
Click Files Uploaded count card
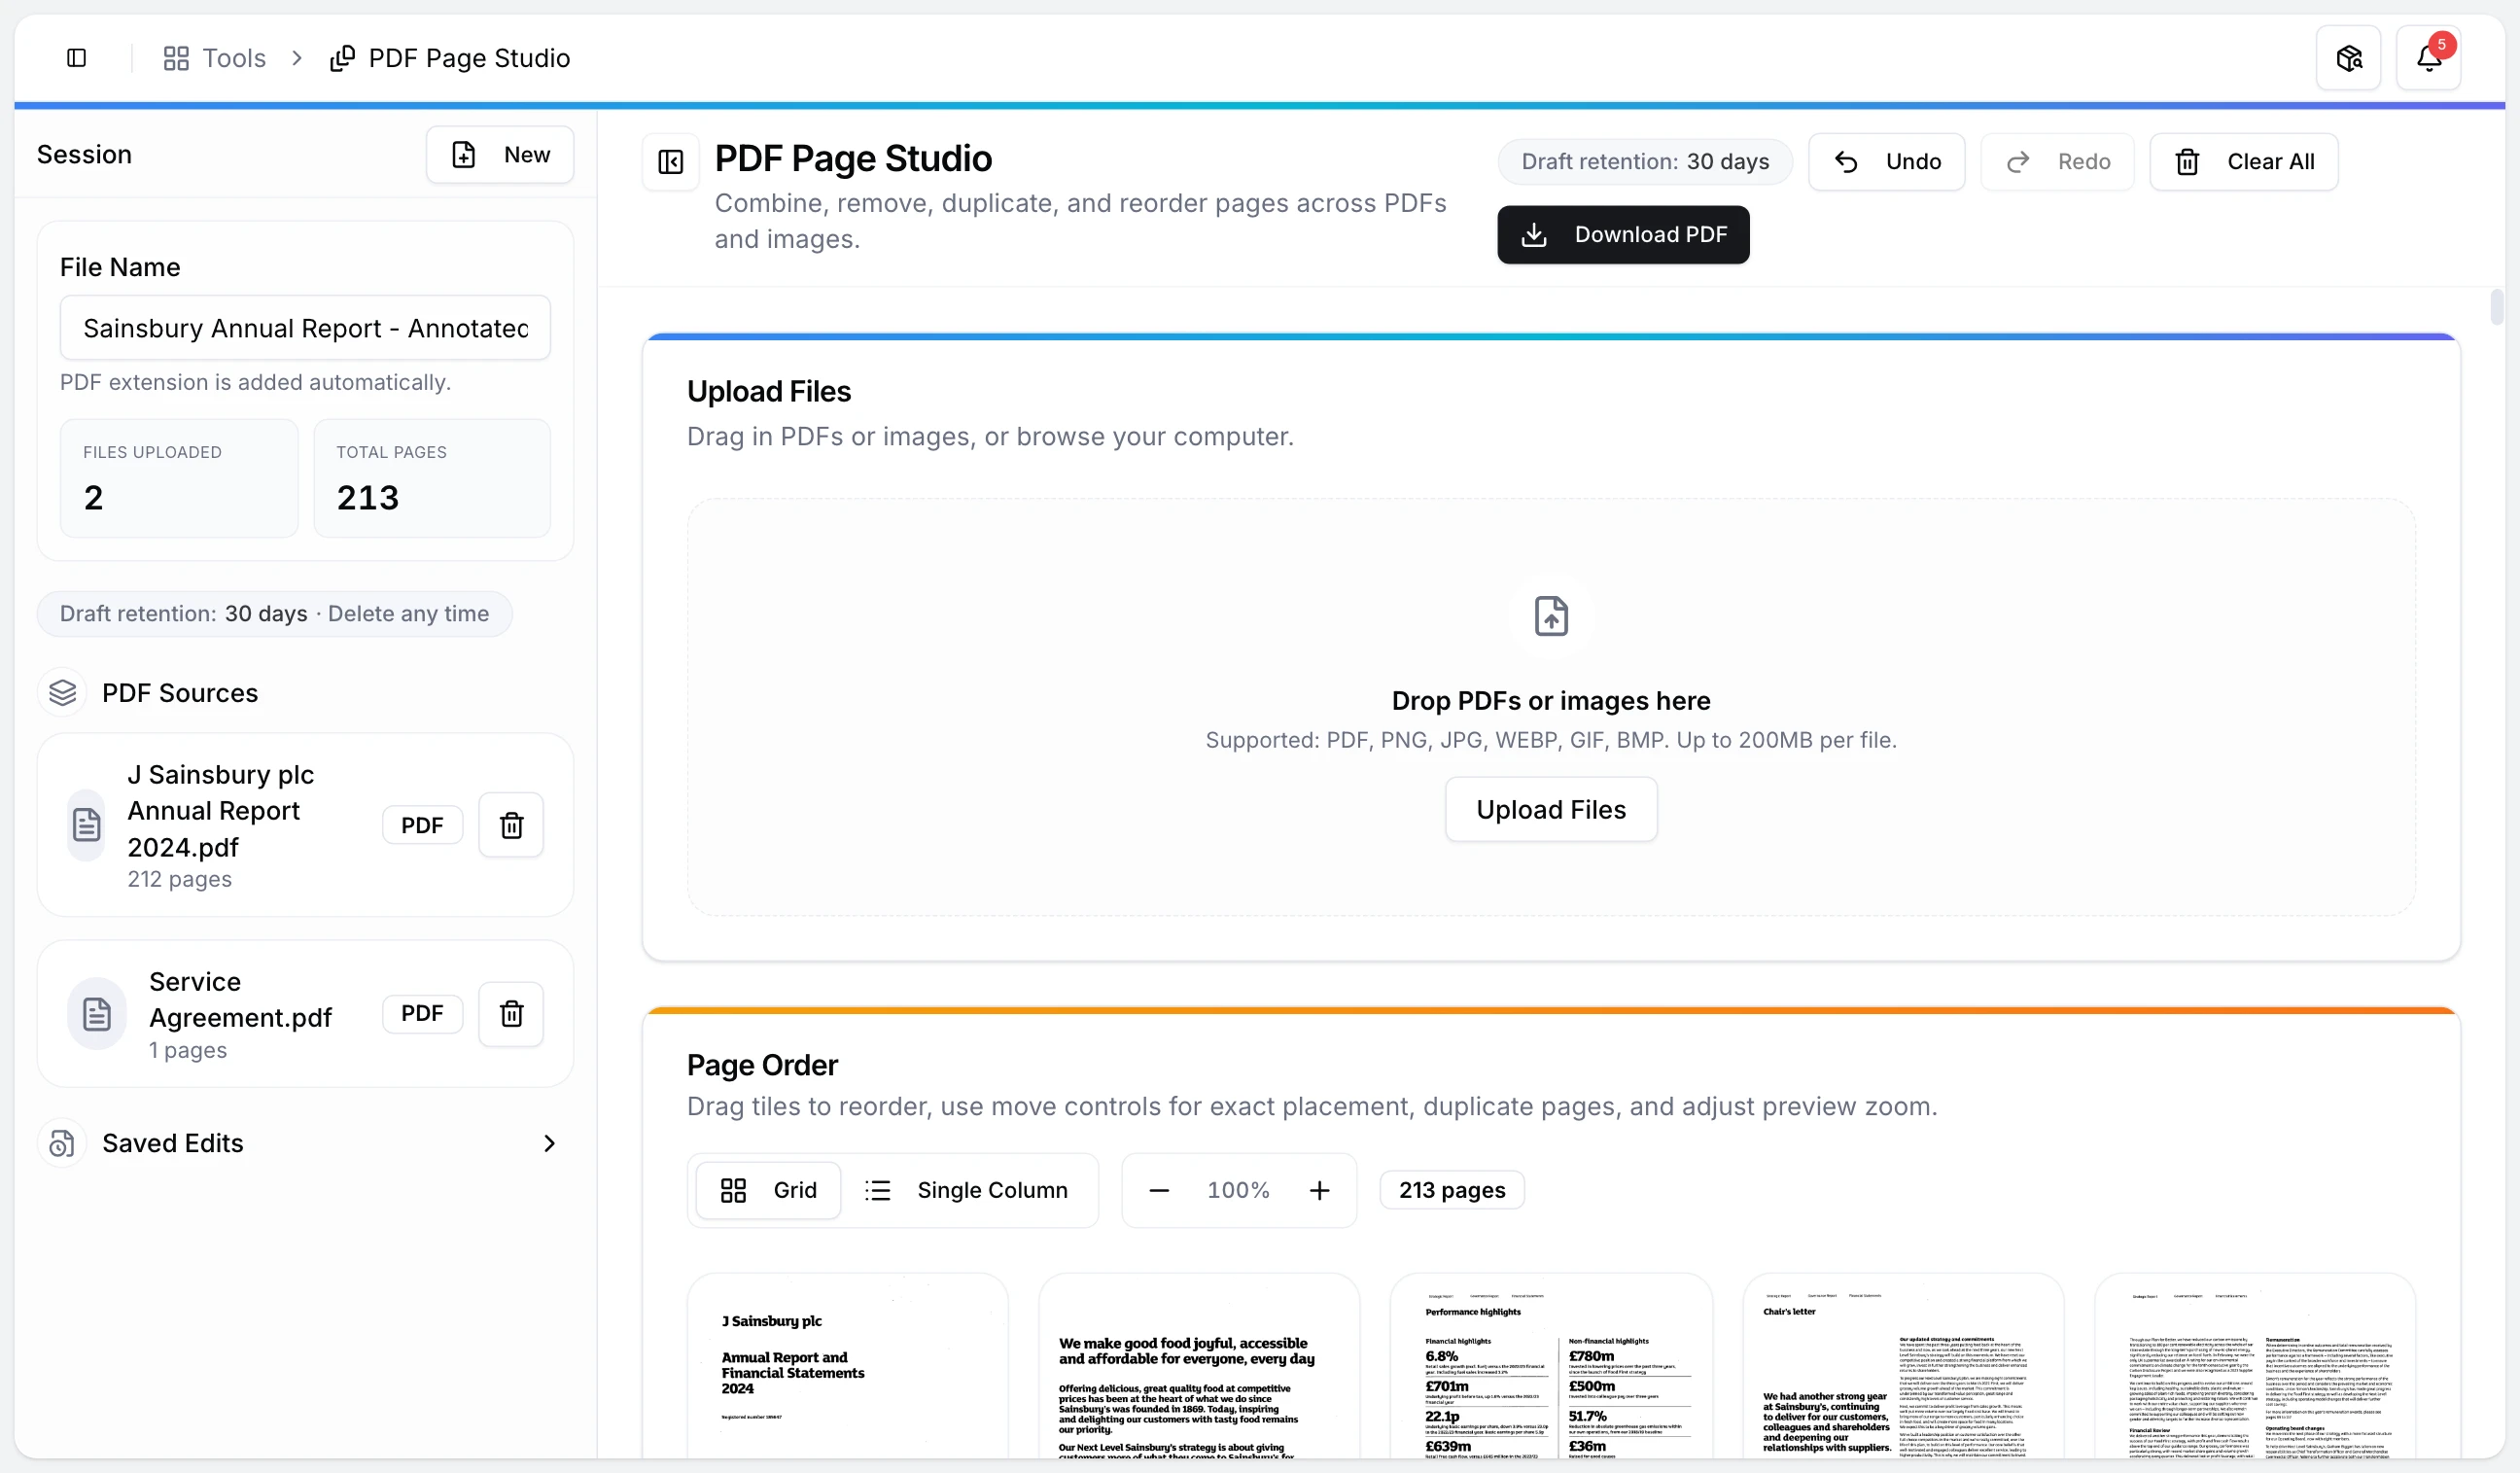179,478
